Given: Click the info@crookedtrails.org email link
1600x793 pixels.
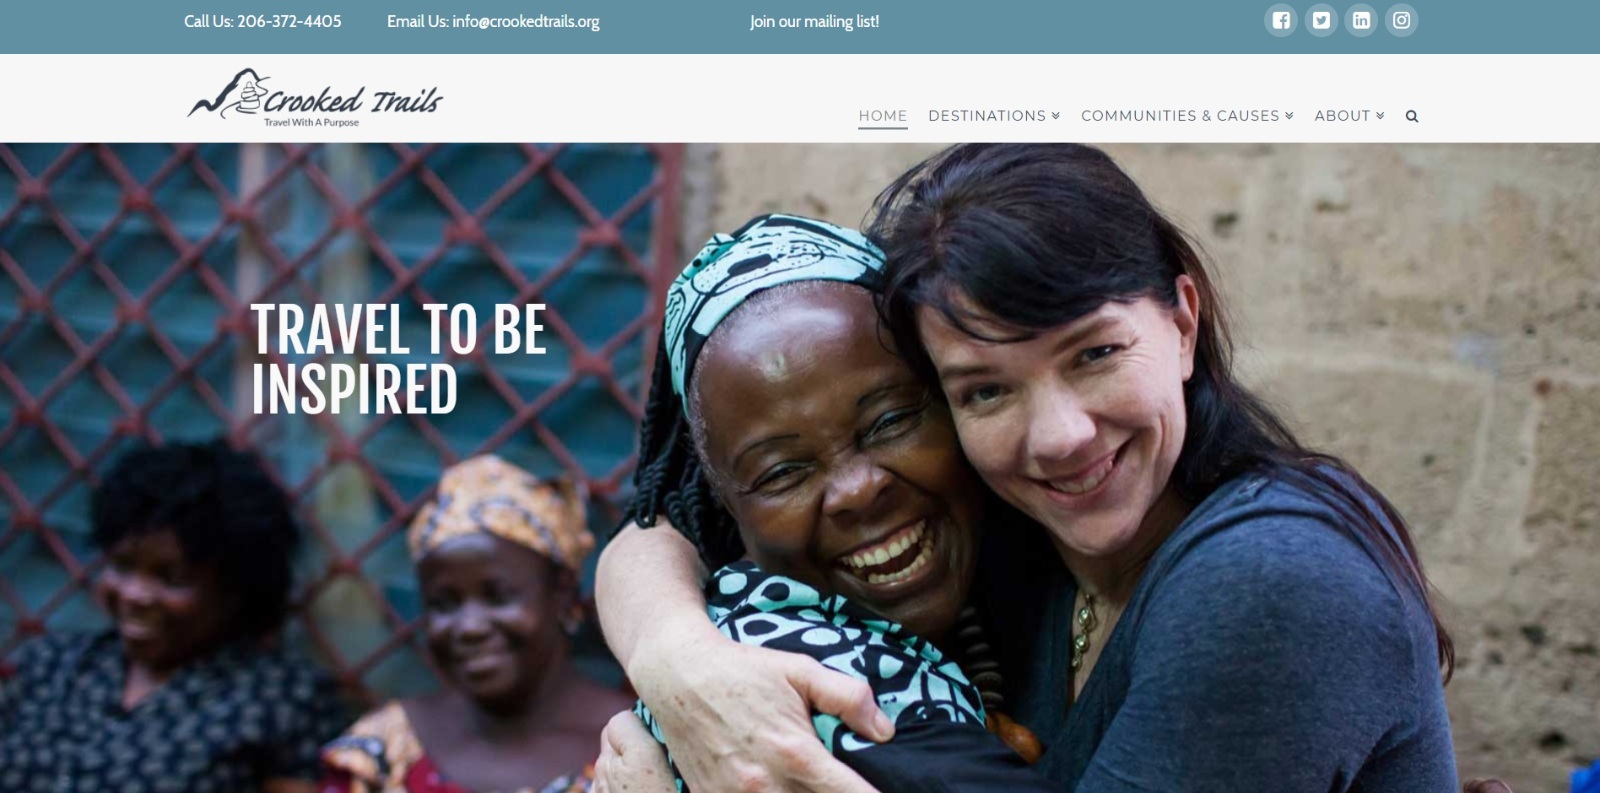Looking at the screenshot, I should (x=526, y=21).
